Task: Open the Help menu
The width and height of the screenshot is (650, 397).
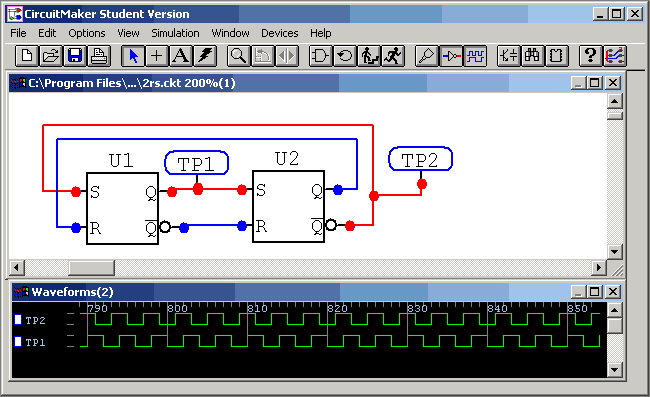Action: point(320,33)
